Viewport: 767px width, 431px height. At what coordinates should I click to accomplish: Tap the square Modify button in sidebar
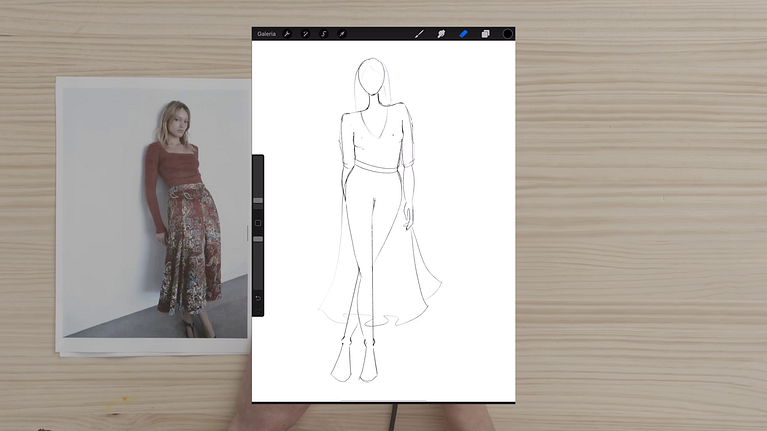click(258, 223)
